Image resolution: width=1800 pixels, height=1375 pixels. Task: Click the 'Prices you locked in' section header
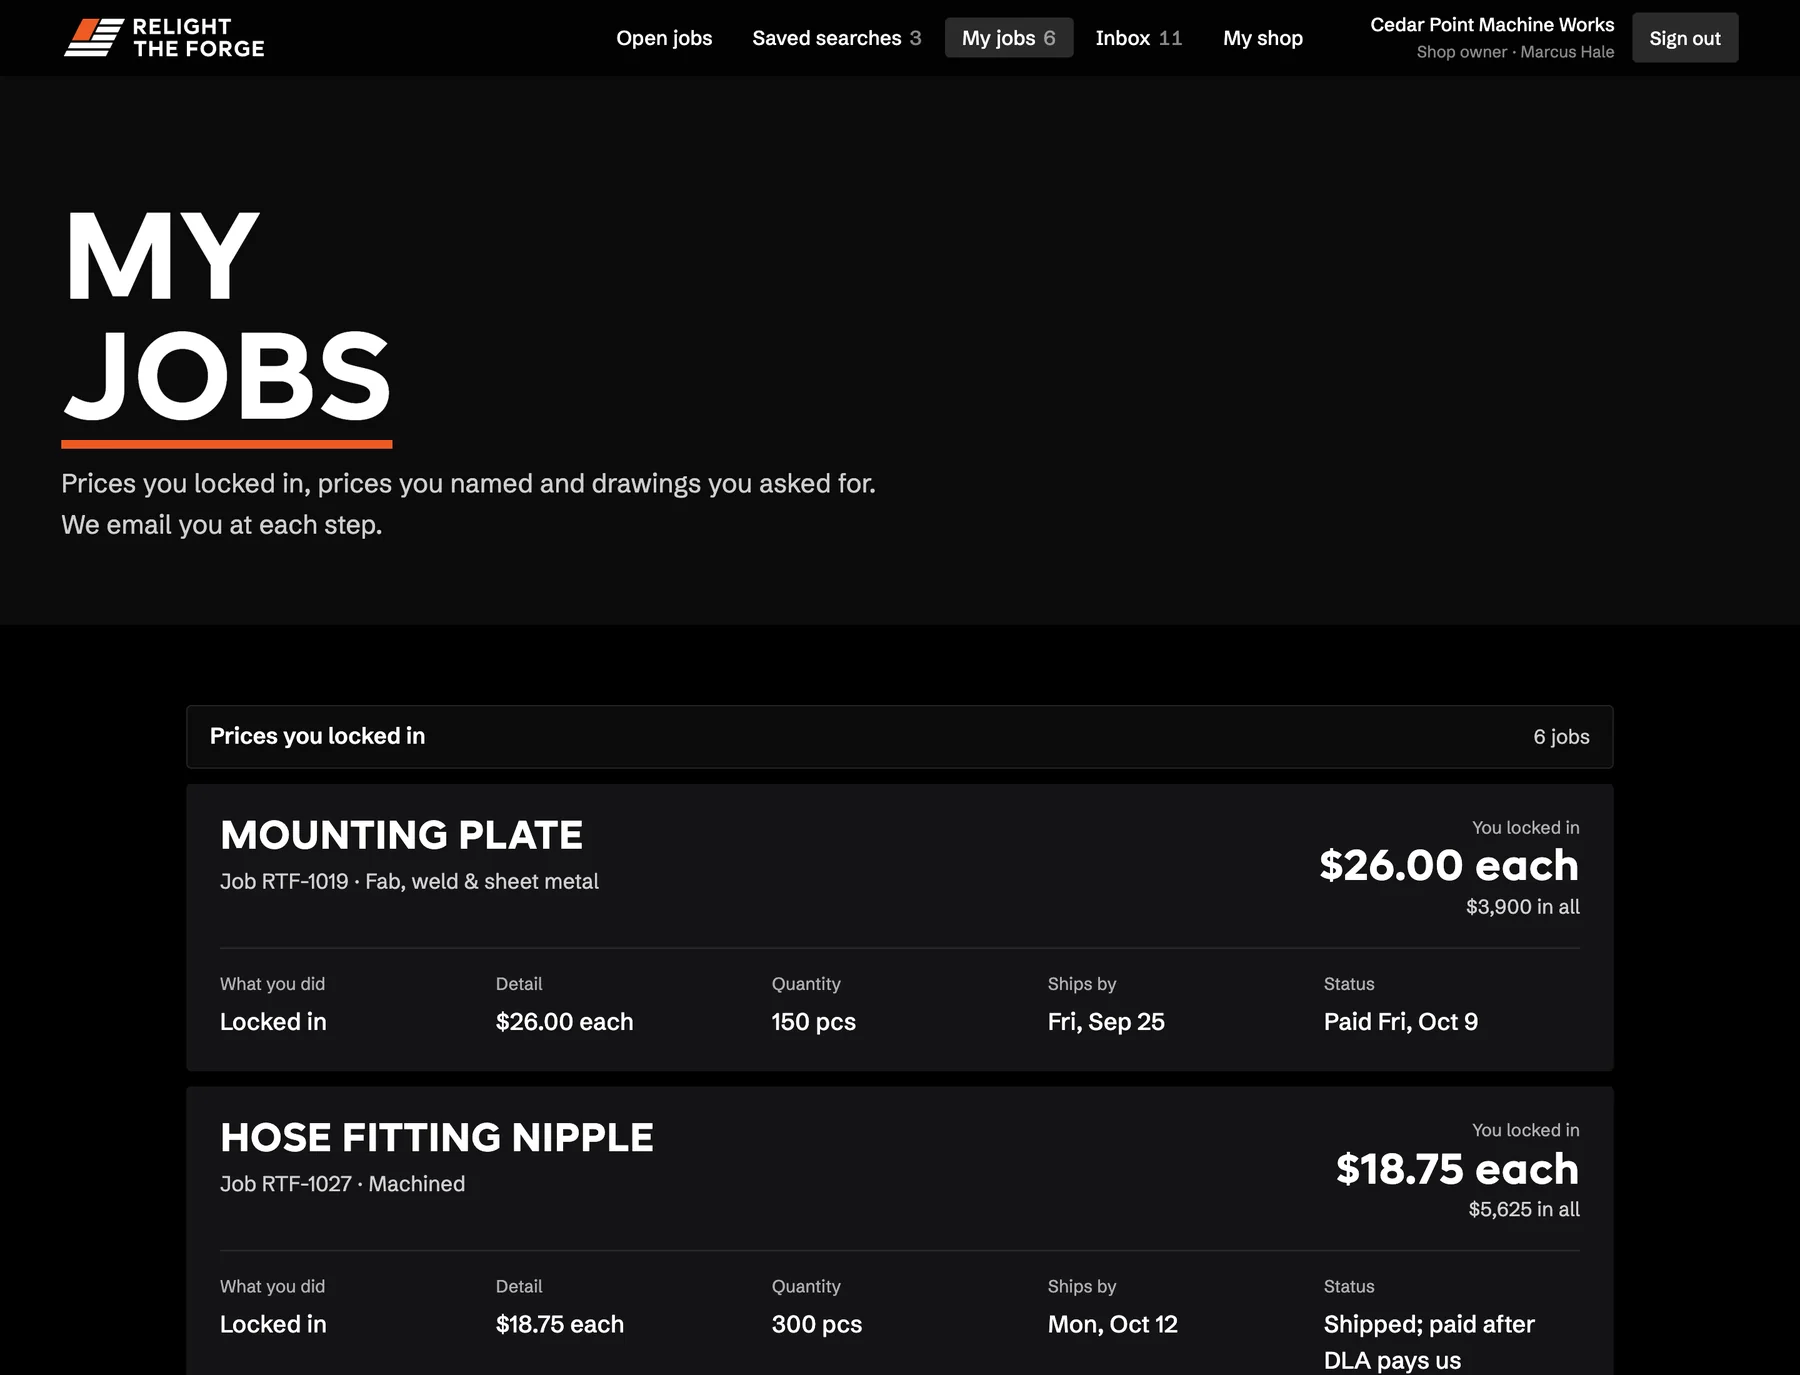[317, 736]
